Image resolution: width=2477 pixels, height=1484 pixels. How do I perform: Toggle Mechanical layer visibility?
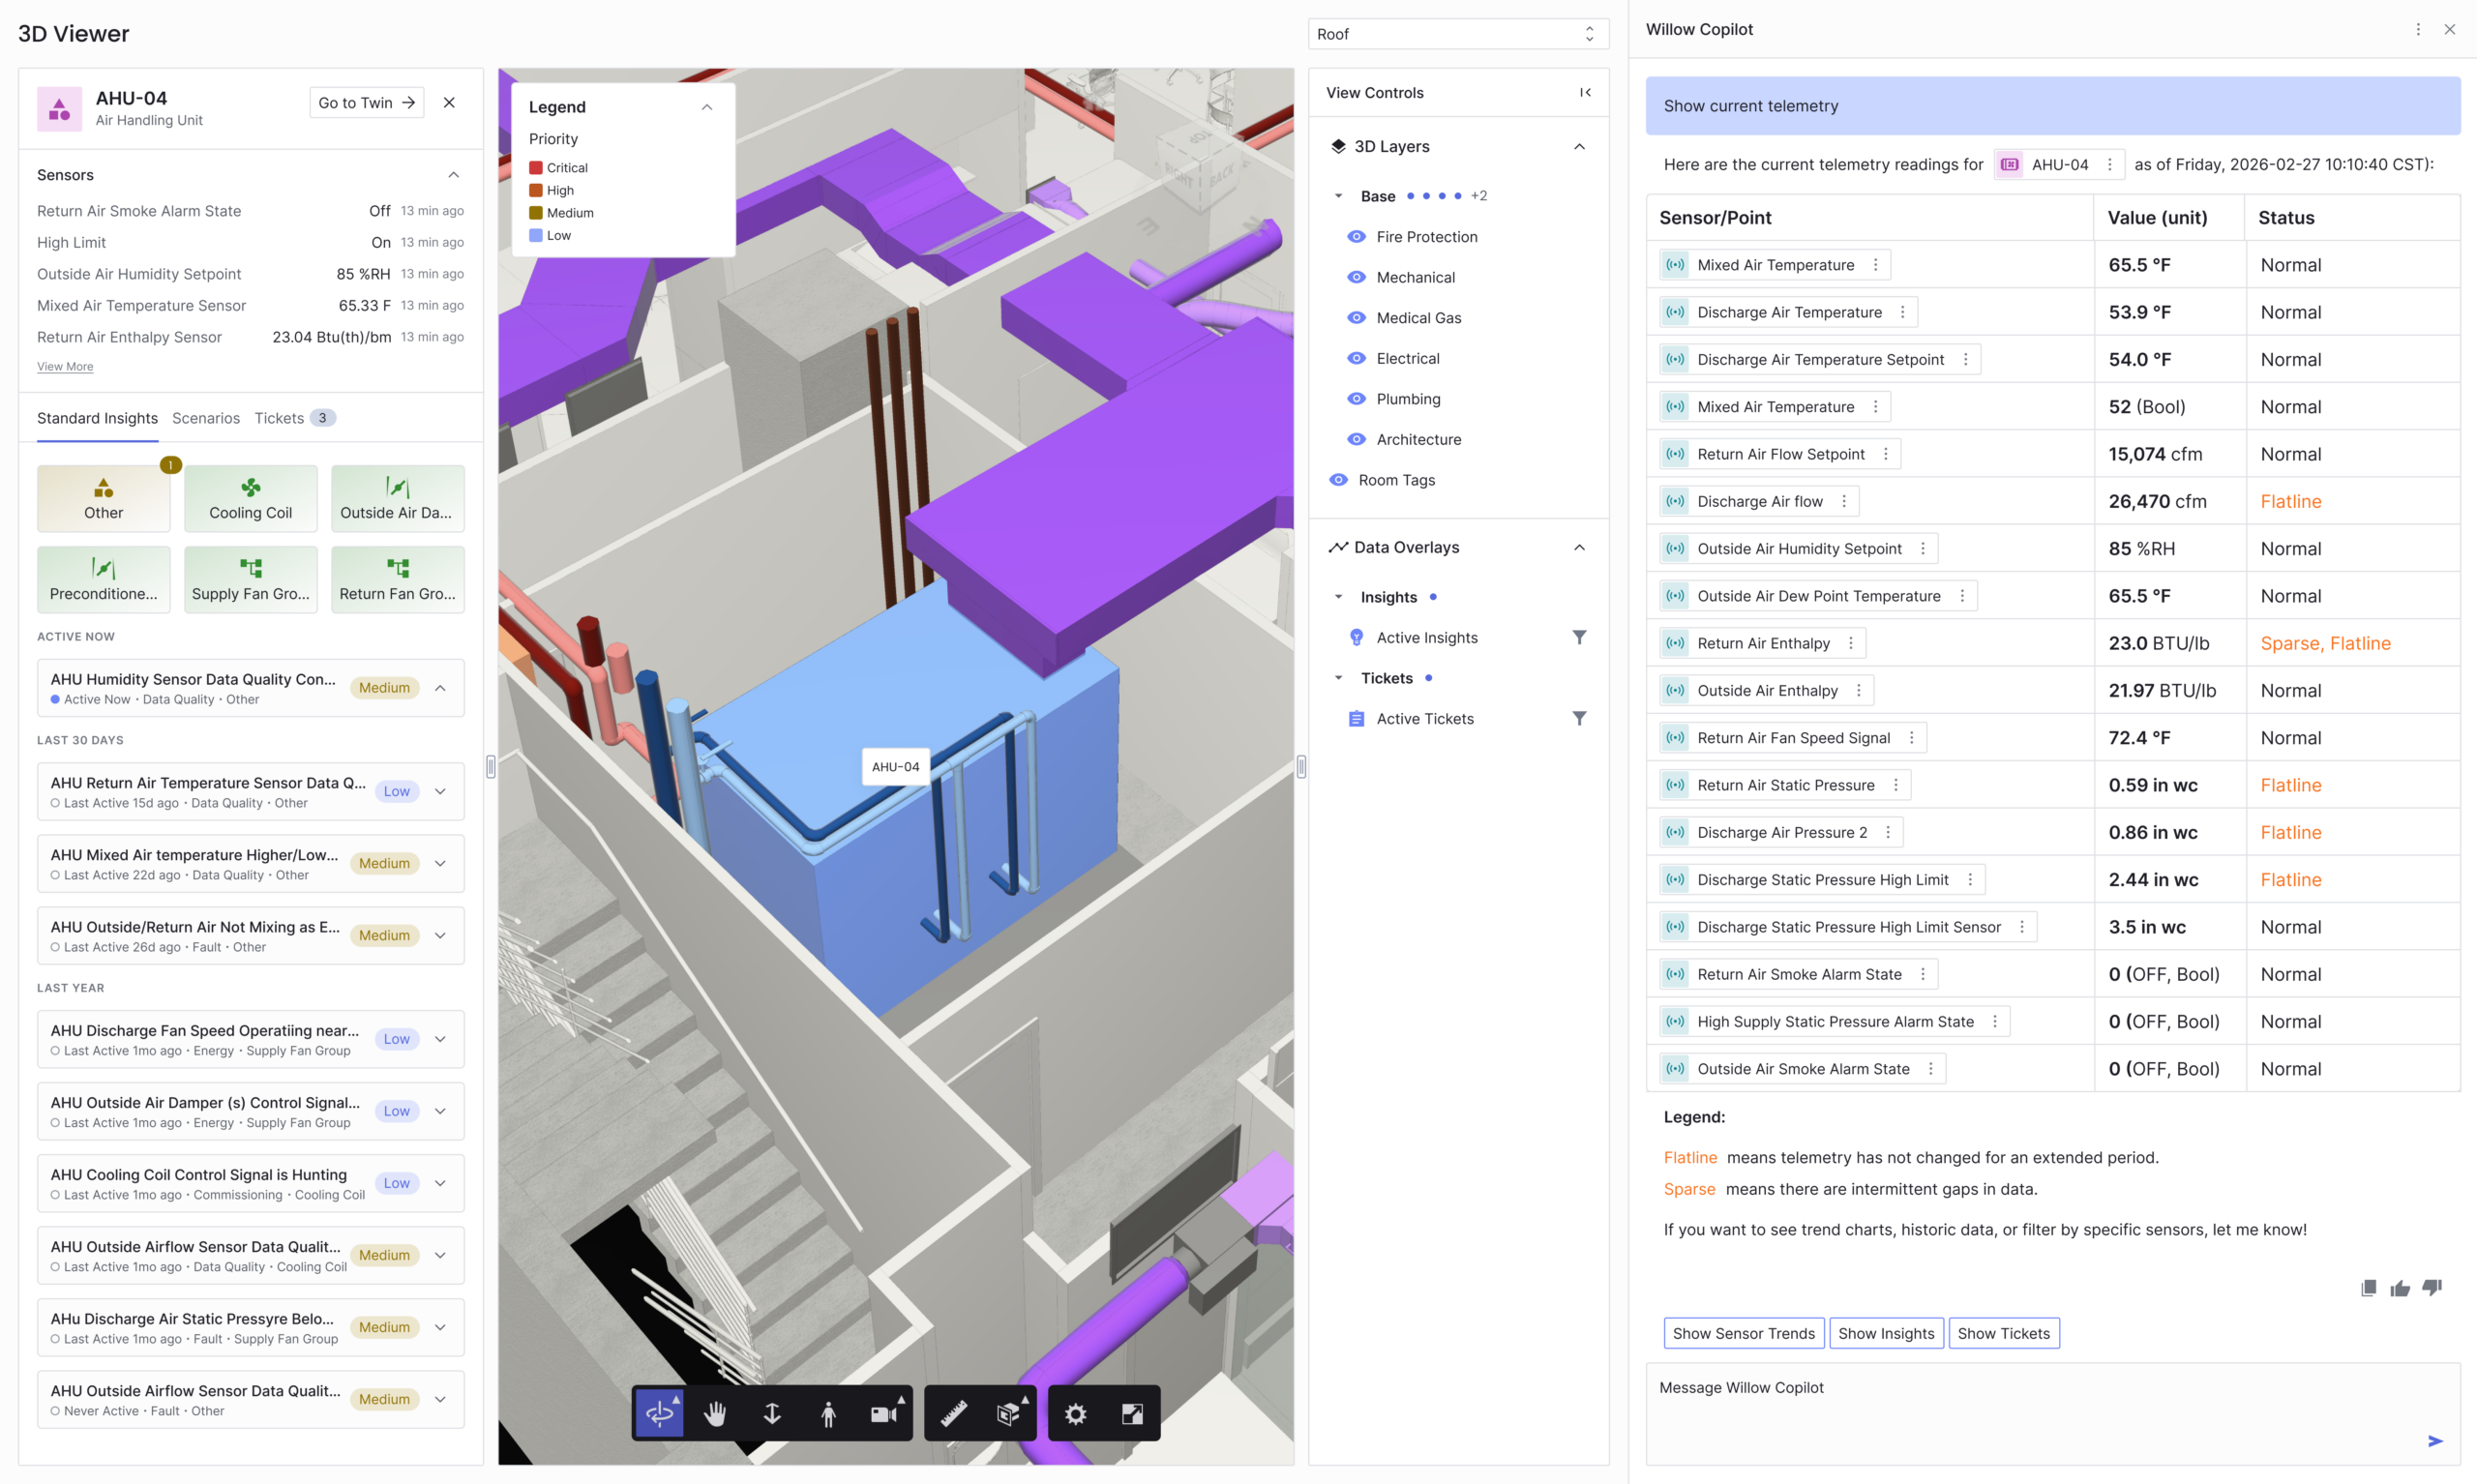click(x=1356, y=277)
